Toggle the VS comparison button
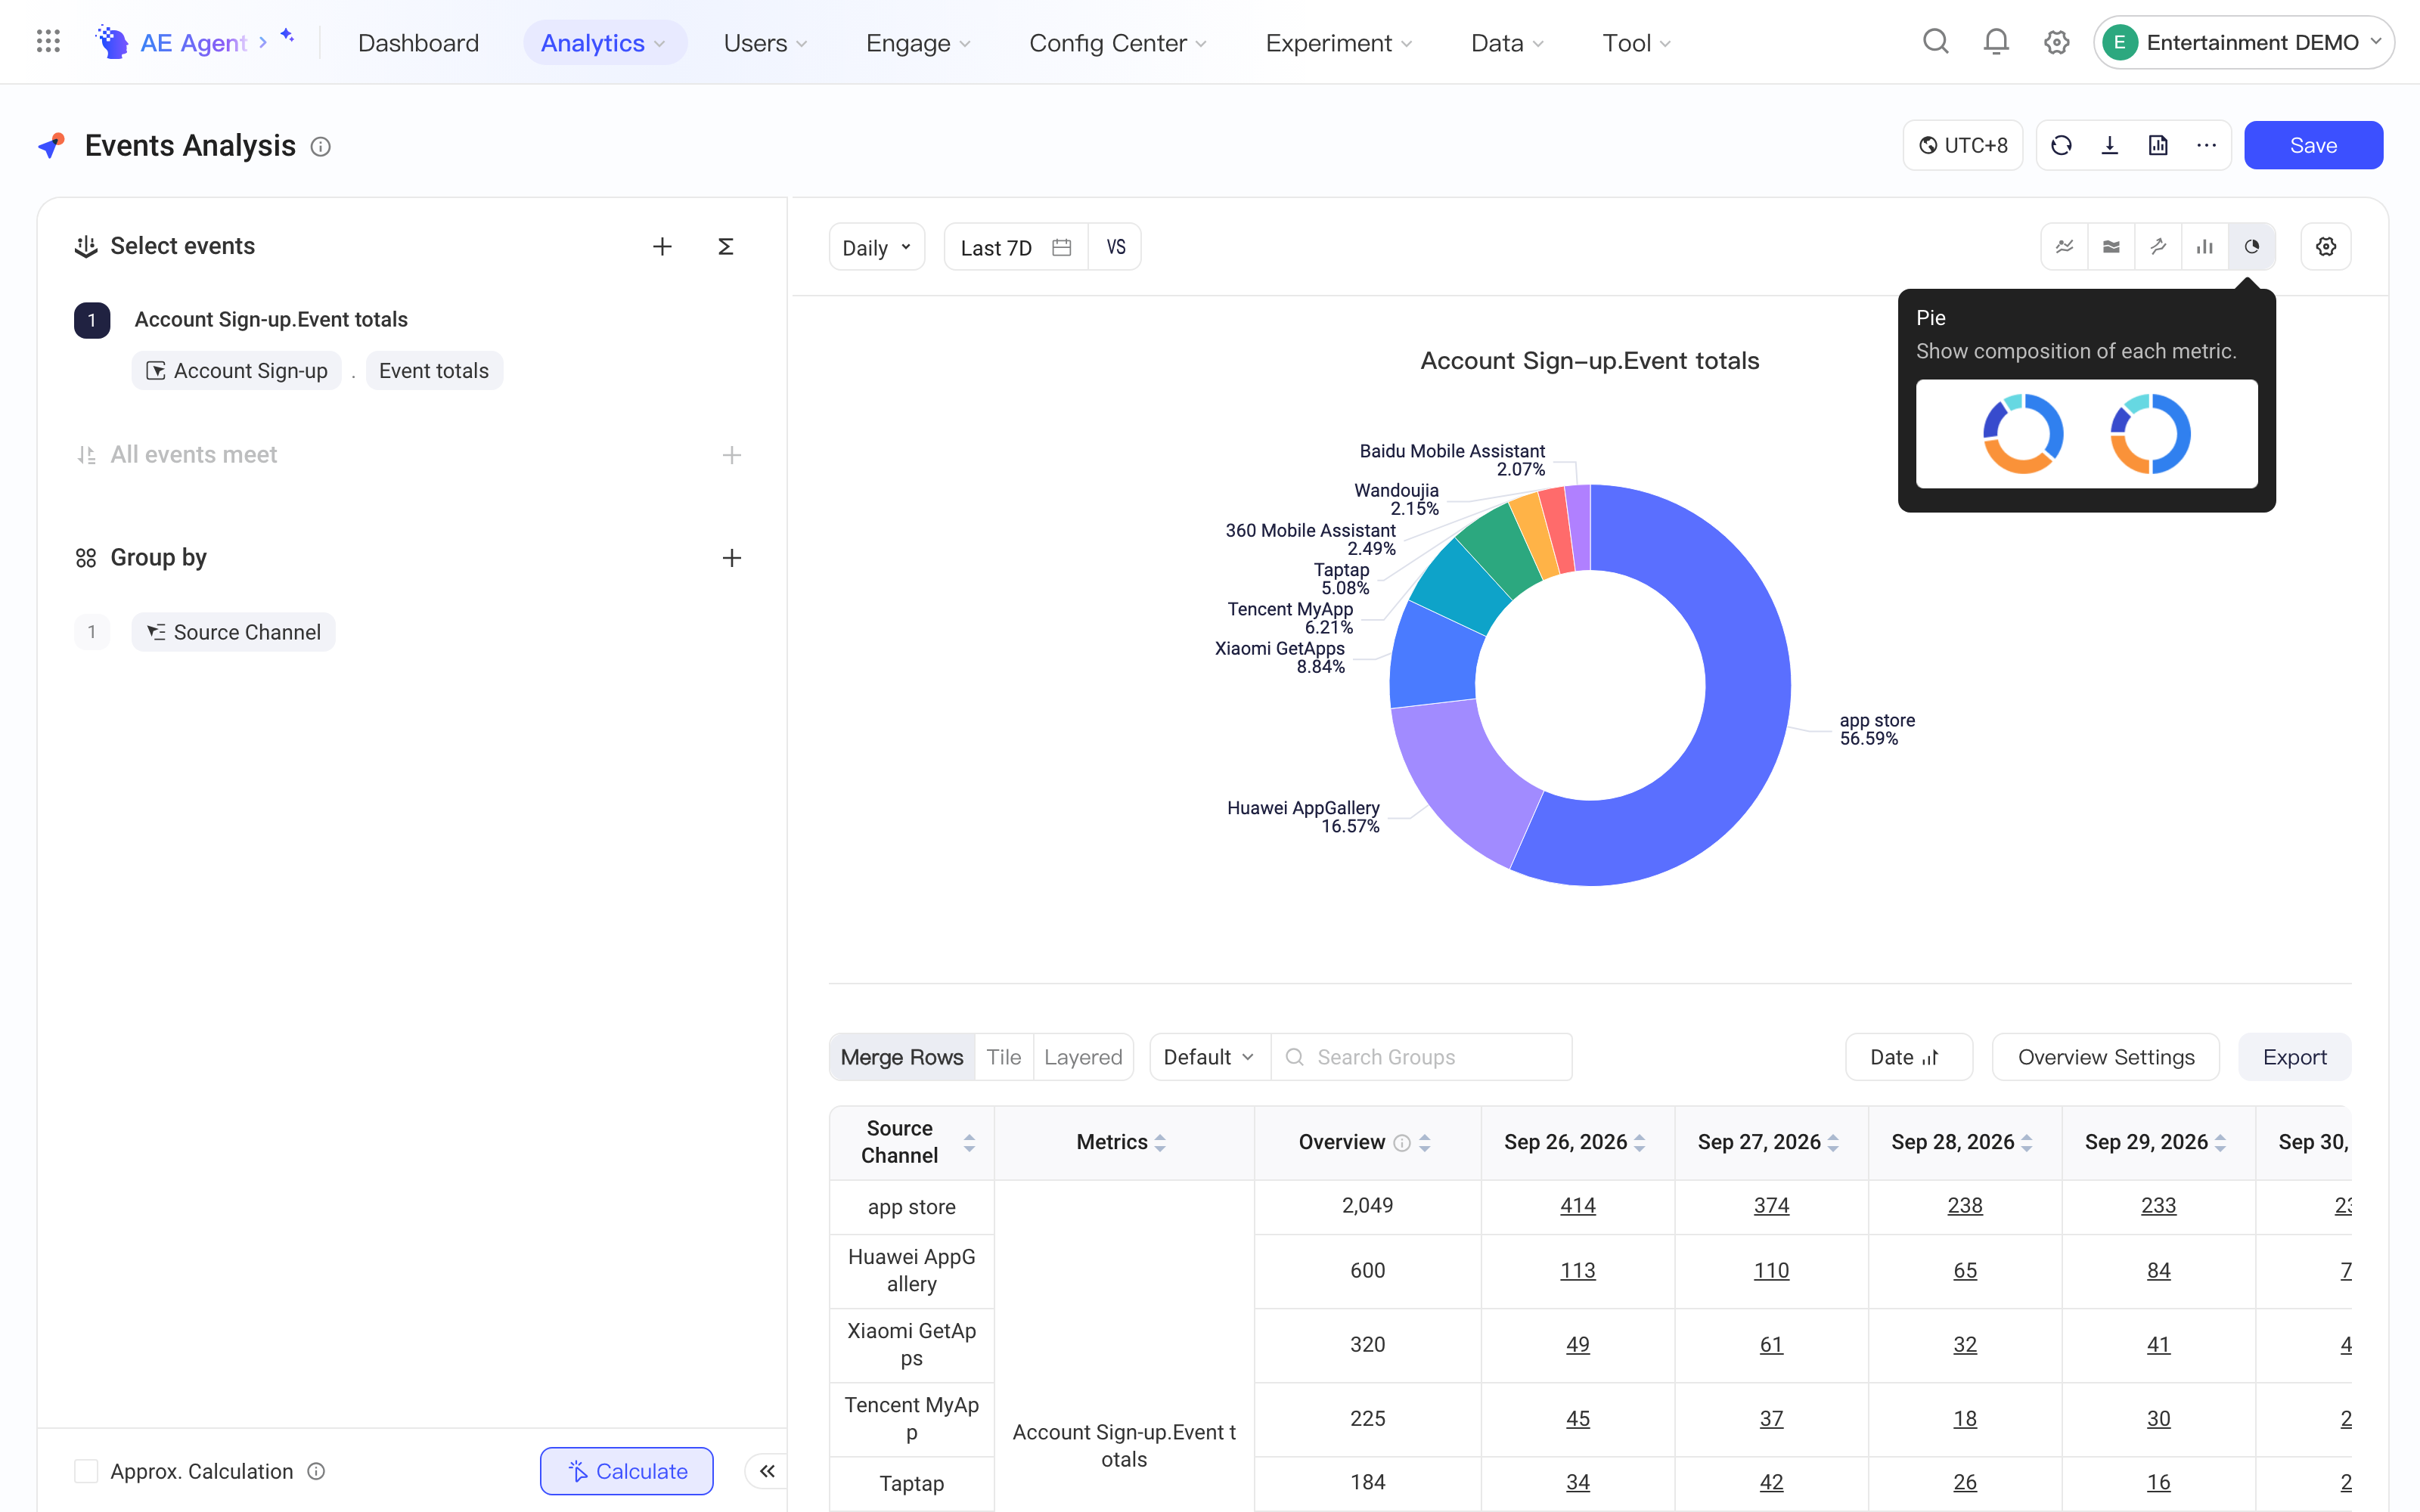Viewport: 2420px width, 1512px height. click(x=1115, y=247)
